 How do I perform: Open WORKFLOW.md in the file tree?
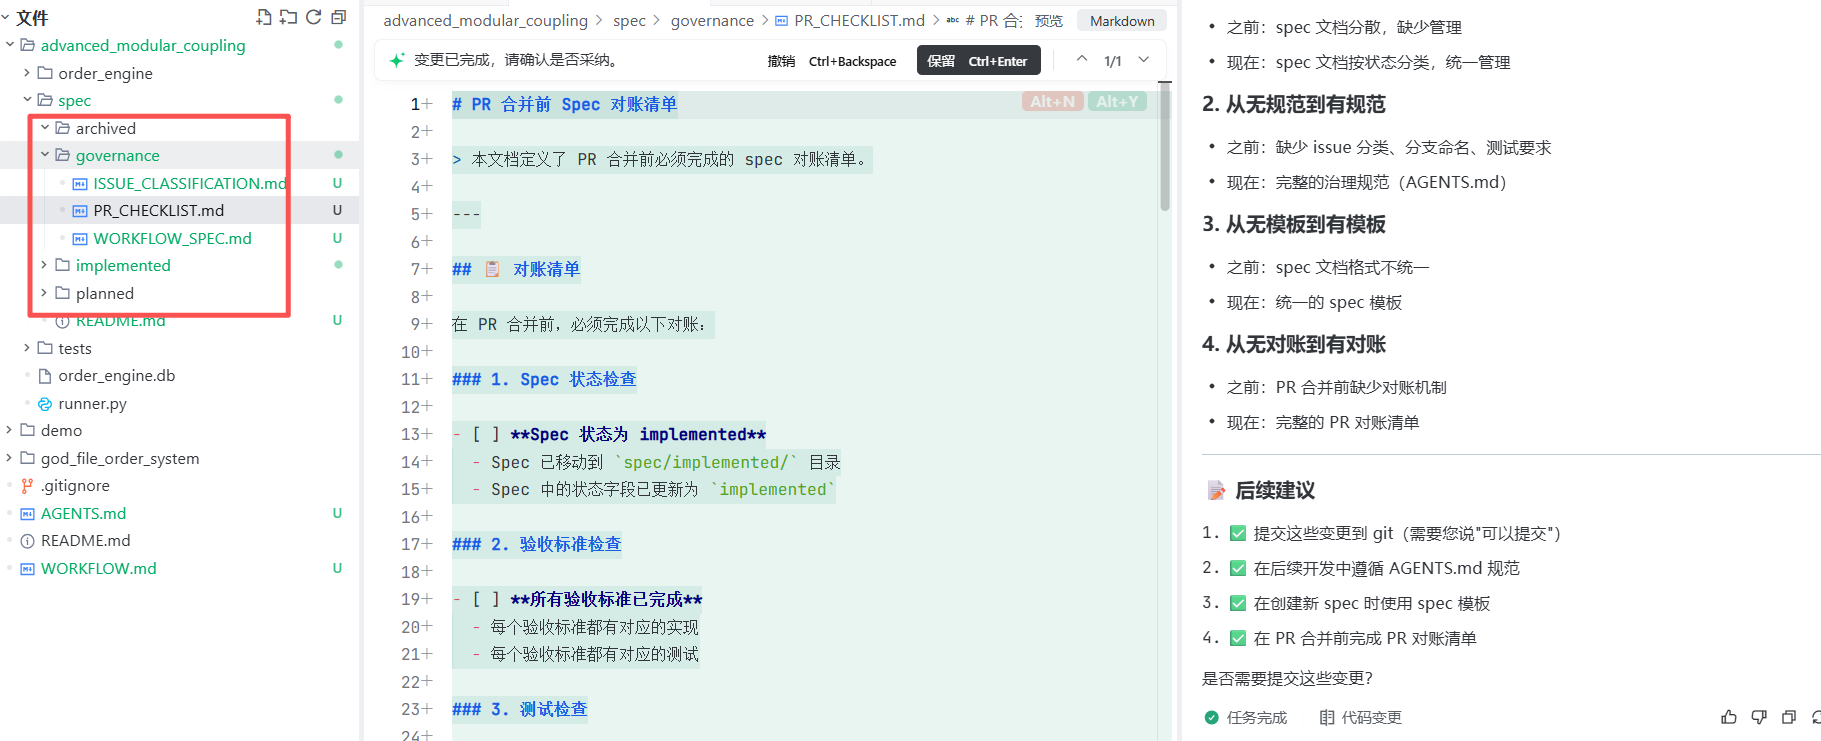(98, 568)
